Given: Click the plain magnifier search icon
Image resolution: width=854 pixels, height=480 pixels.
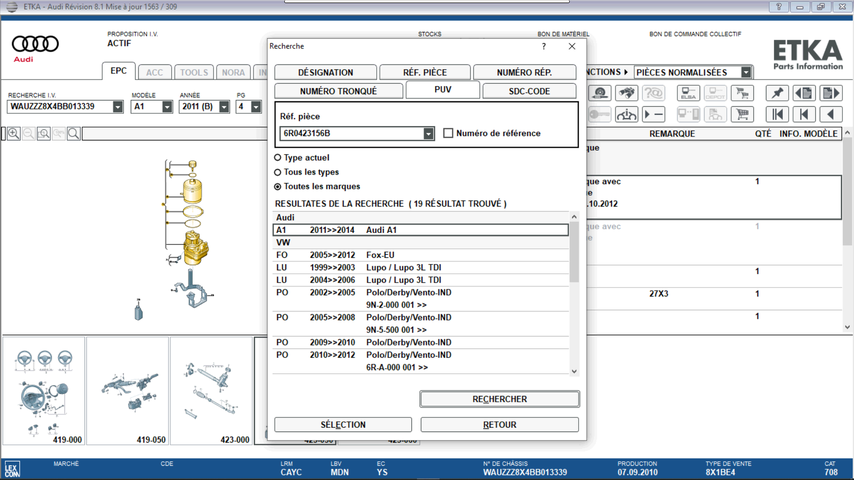Looking at the screenshot, I should (x=74, y=133).
